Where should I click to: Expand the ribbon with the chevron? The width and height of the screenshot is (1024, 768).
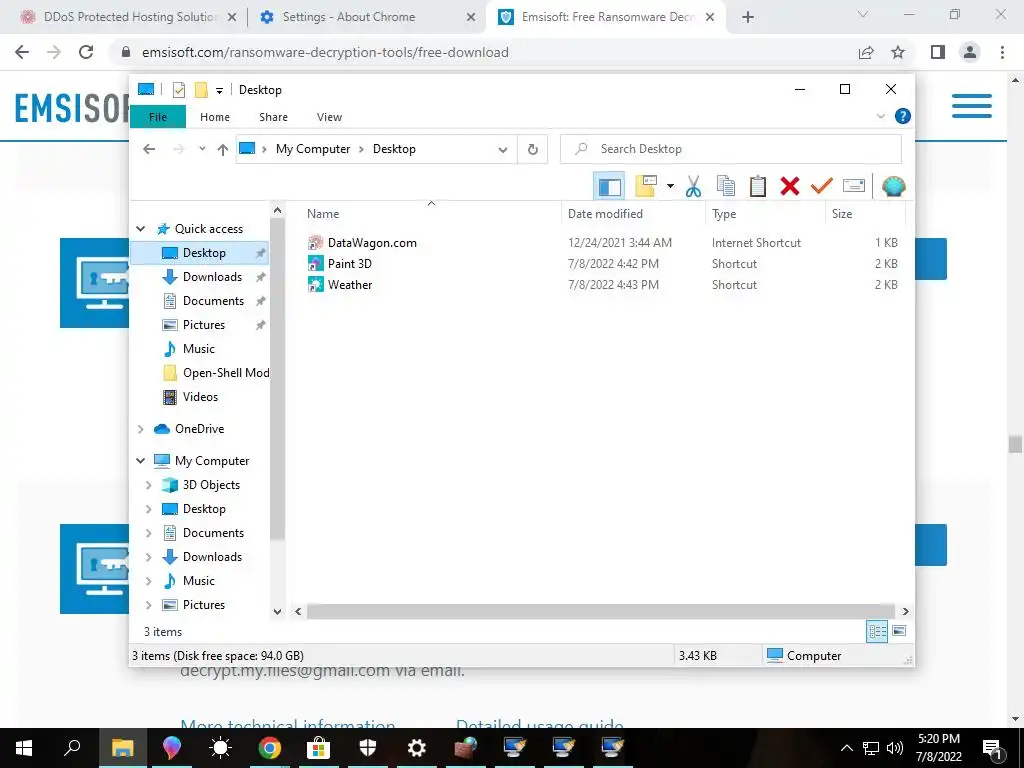coord(880,116)
